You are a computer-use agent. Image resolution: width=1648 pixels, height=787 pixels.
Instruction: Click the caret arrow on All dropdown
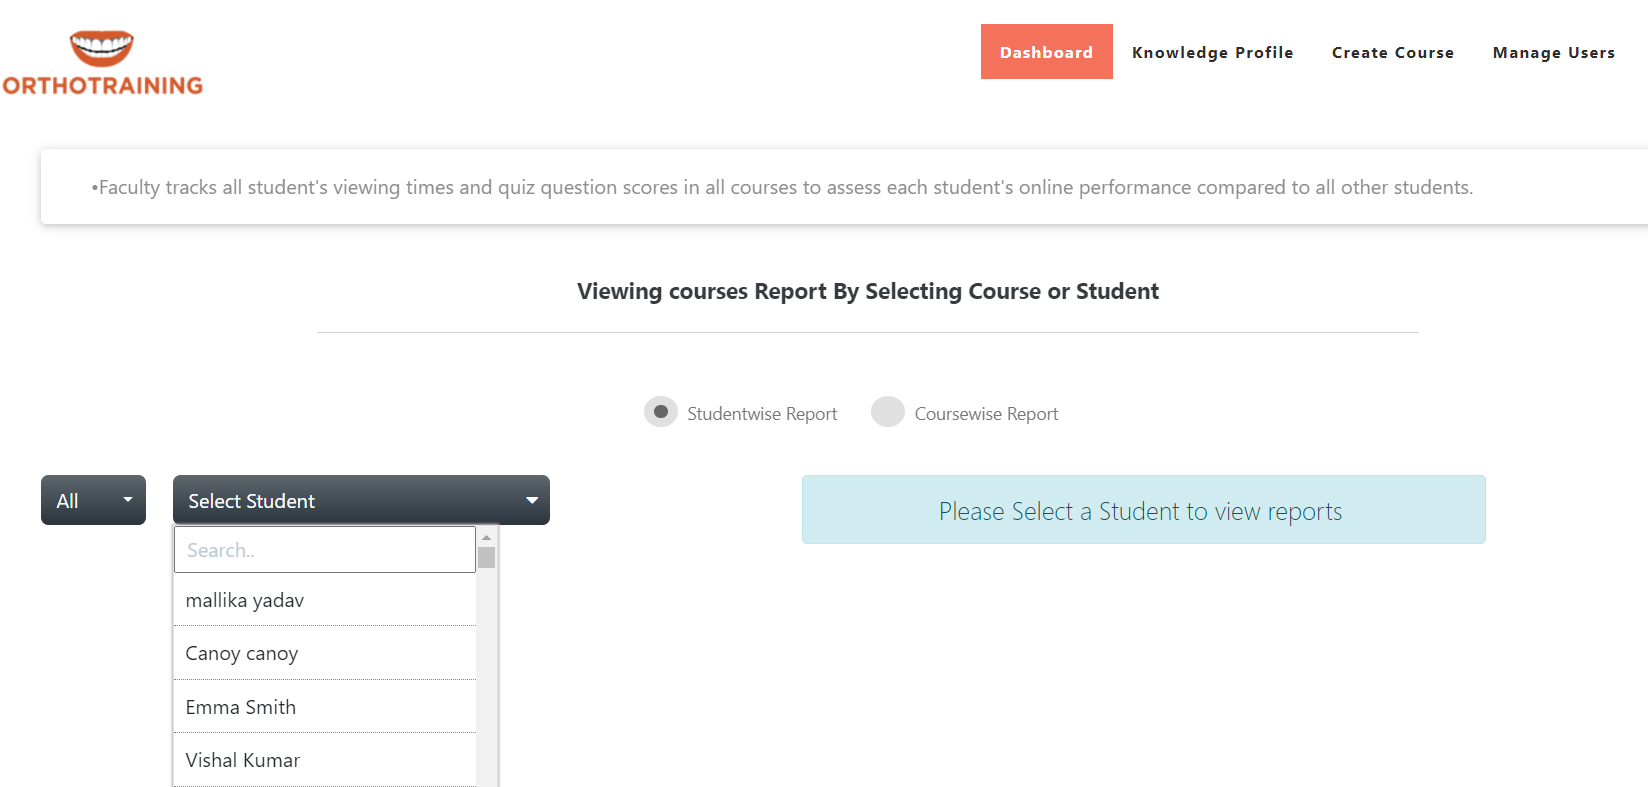click(127, 500)
